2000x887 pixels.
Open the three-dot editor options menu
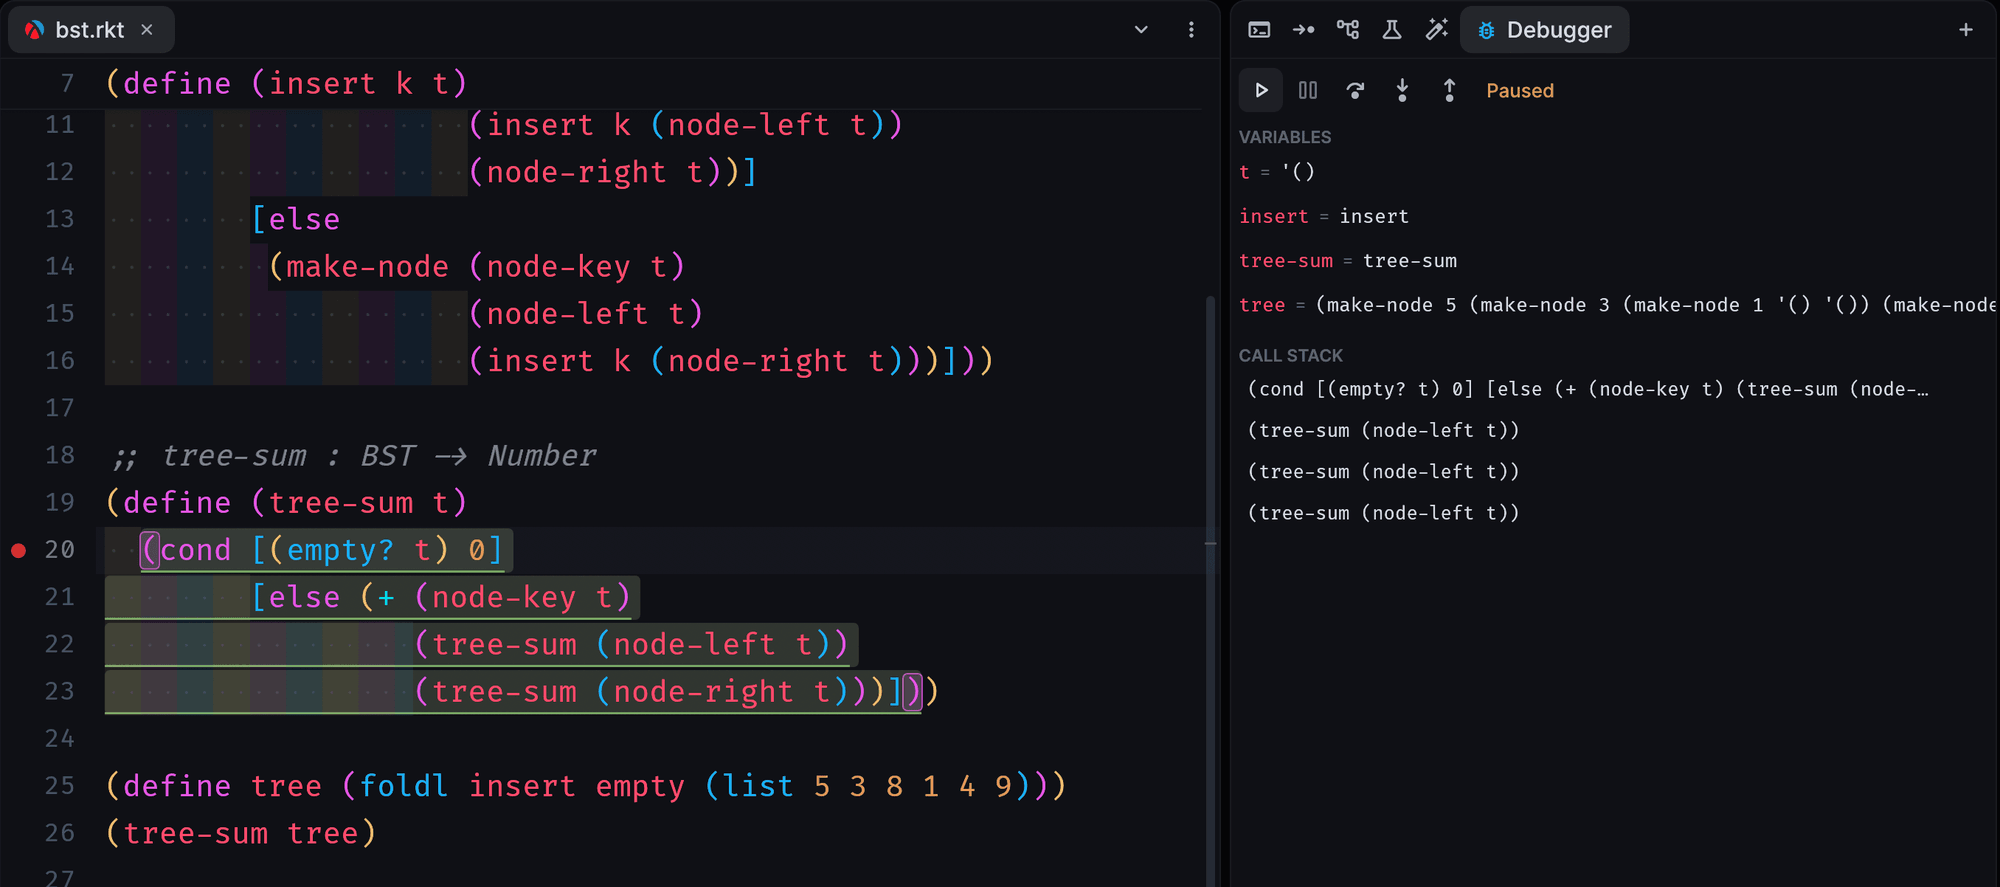coord(1191,30)
